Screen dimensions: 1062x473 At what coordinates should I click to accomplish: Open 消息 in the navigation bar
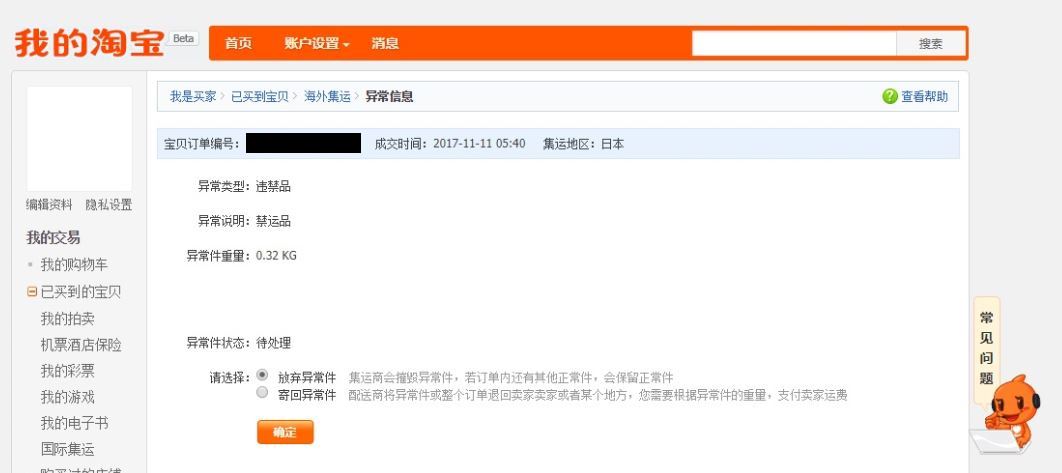coord(385,43)
